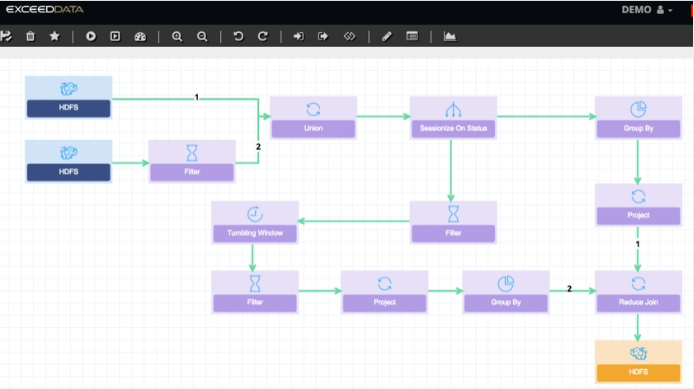
Task: Click the code brackets icon
Action: click(x=350, y=36)
